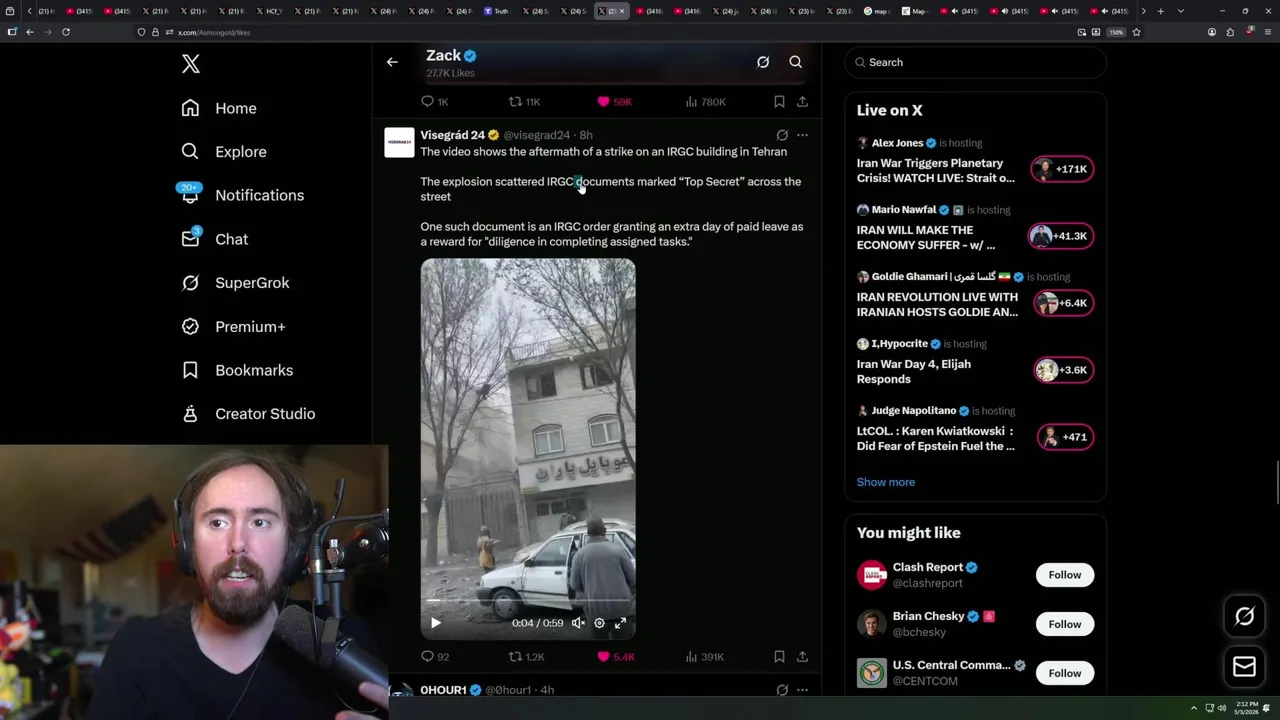This screenshot has height=720, width=1280.
Task: Open list all tabs dropdown
Action: point(1180,11)
